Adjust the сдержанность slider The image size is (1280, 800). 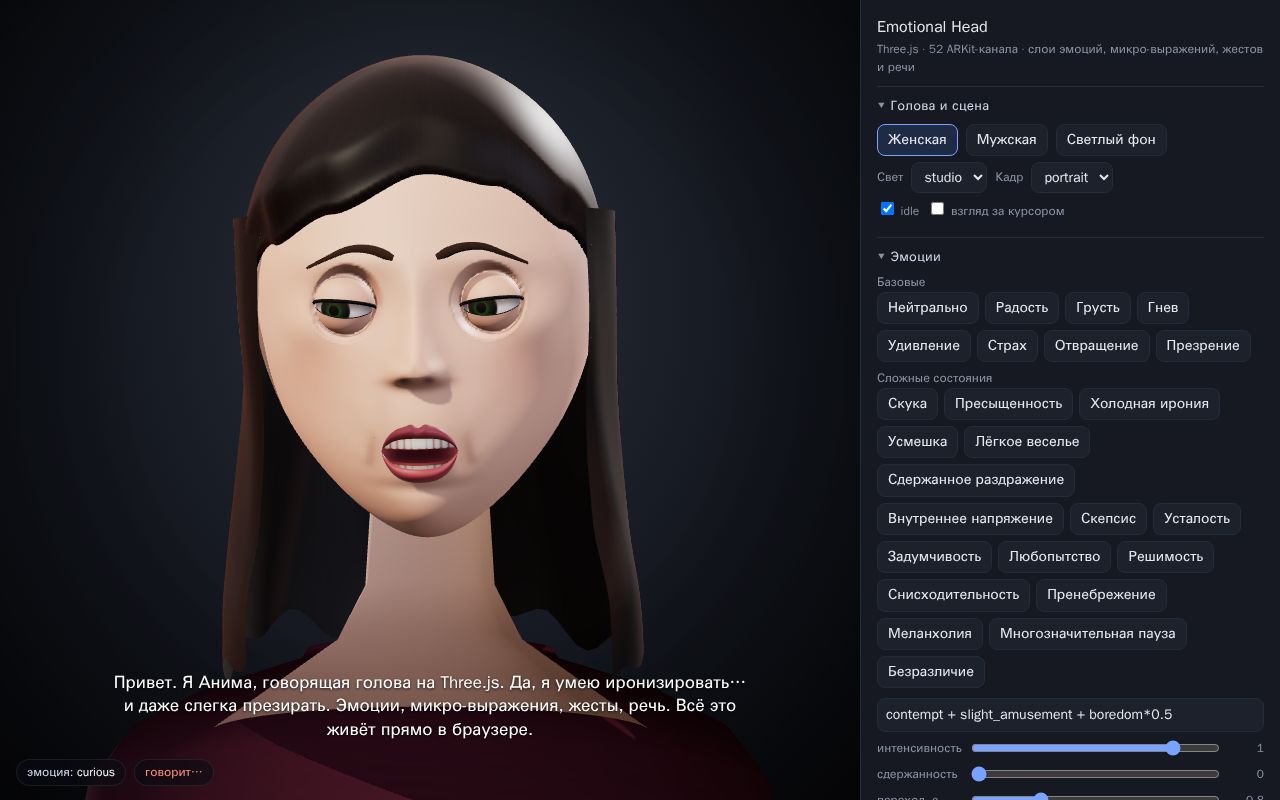(x=1095, y=774)
